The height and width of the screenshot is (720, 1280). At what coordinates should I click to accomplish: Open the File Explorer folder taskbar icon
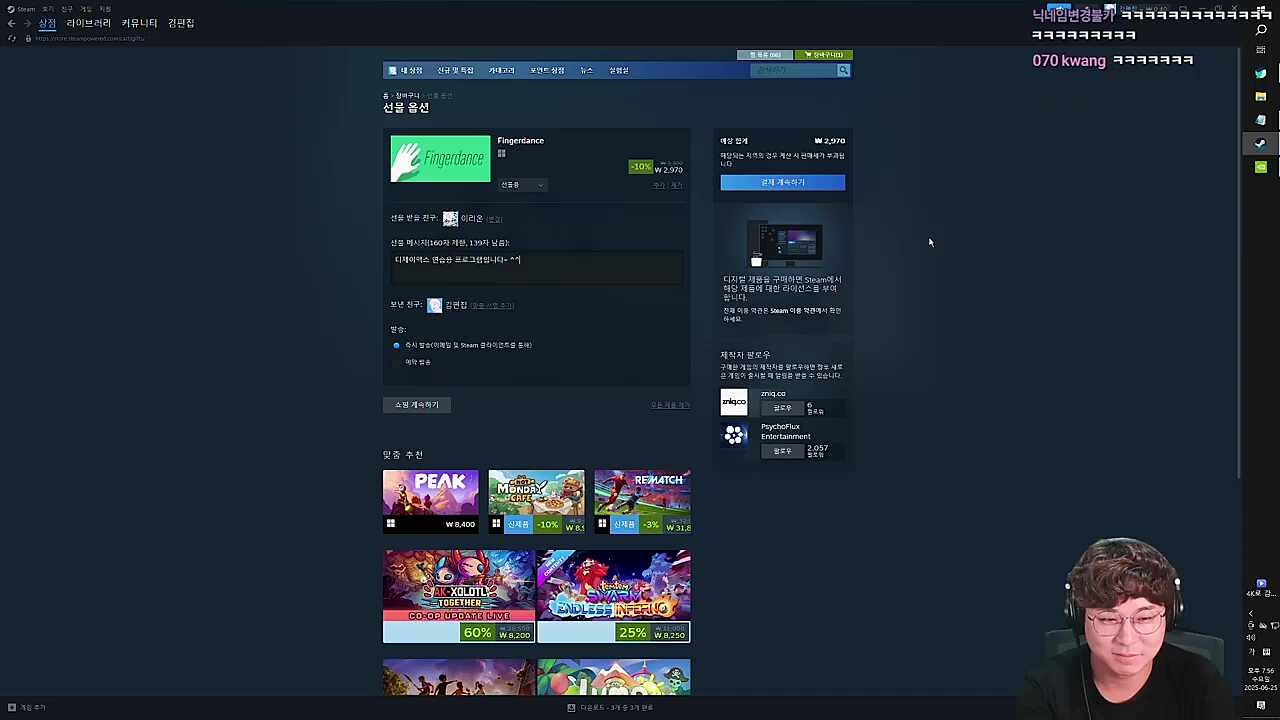(1261, 97)
